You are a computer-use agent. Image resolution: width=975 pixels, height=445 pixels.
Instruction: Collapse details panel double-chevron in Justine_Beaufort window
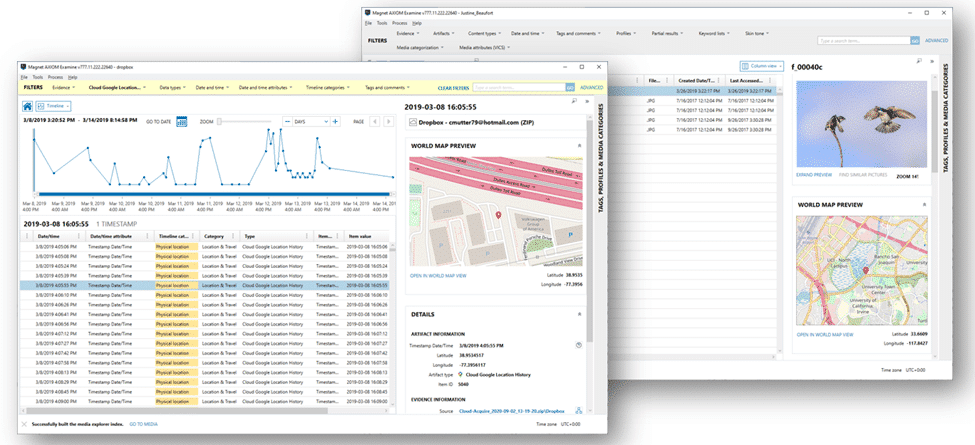tap(932, 62)
